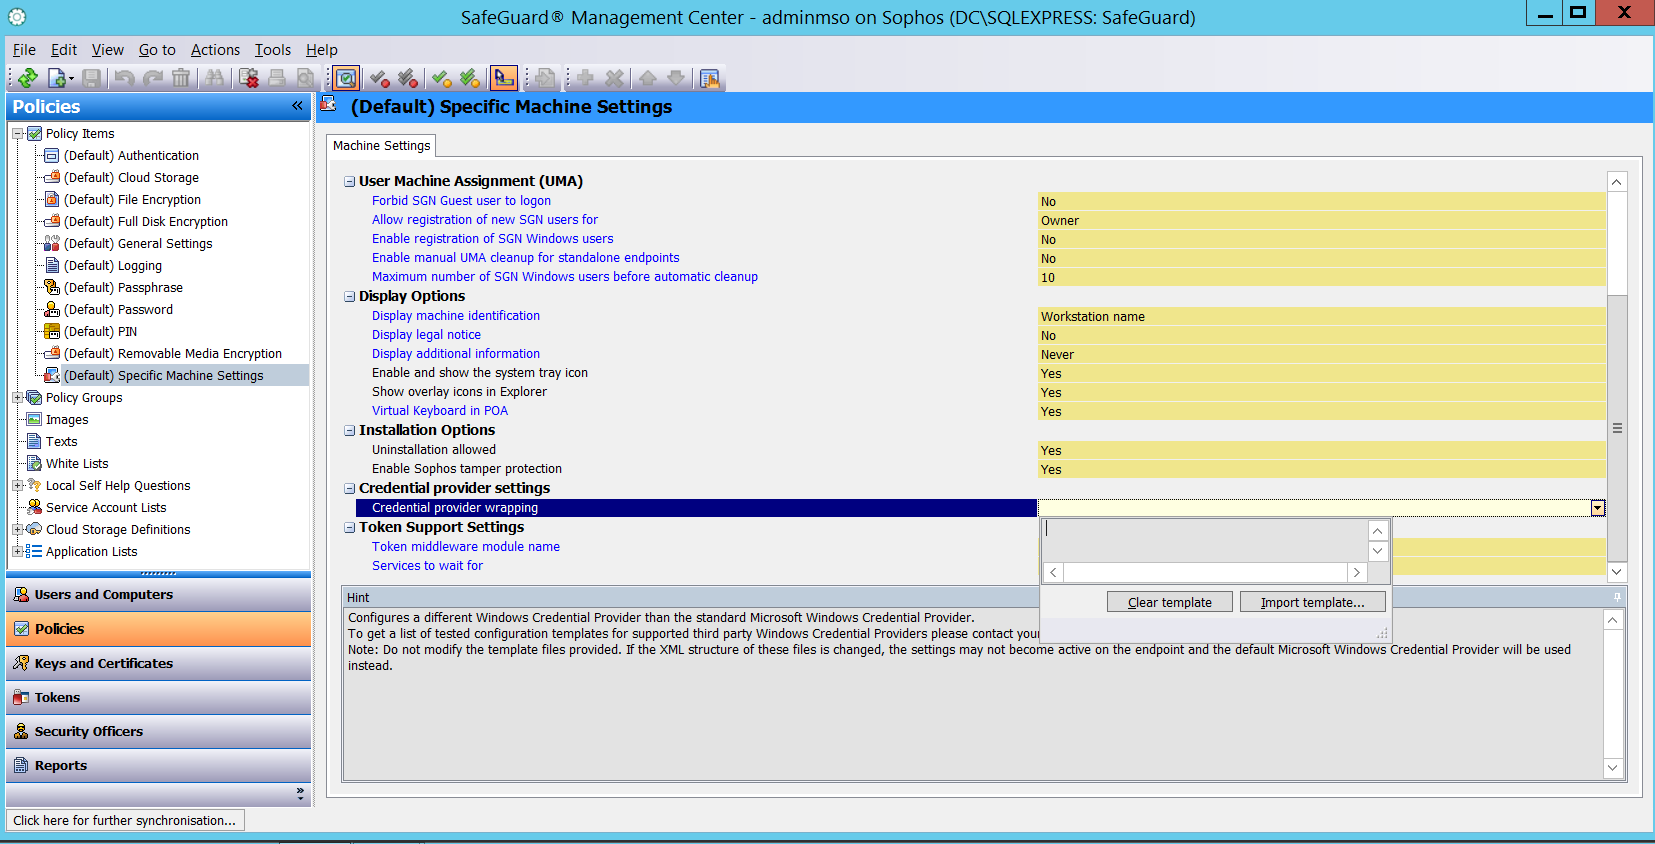Image resolution: width=1655 pixels, height=844 pixels.
Task: Click the move up arrow toolbar icon
Action: (x=648, y=78)
